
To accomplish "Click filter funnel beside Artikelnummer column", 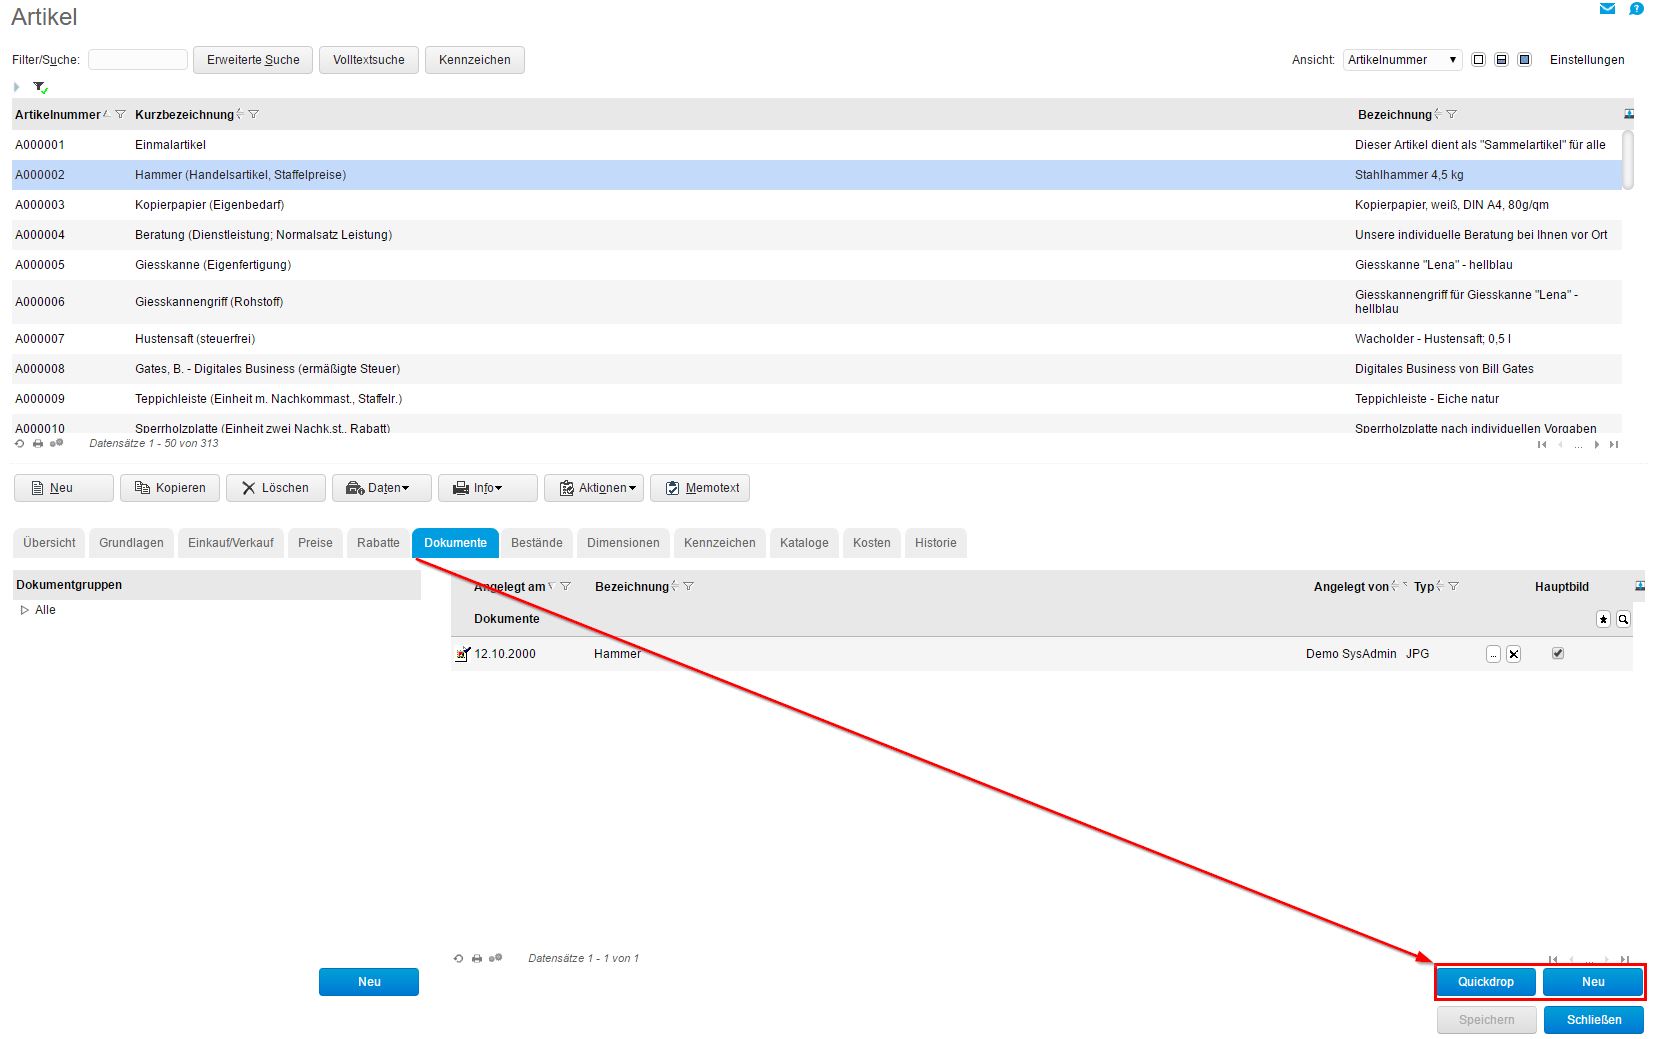I will click(x=121, y=114).
